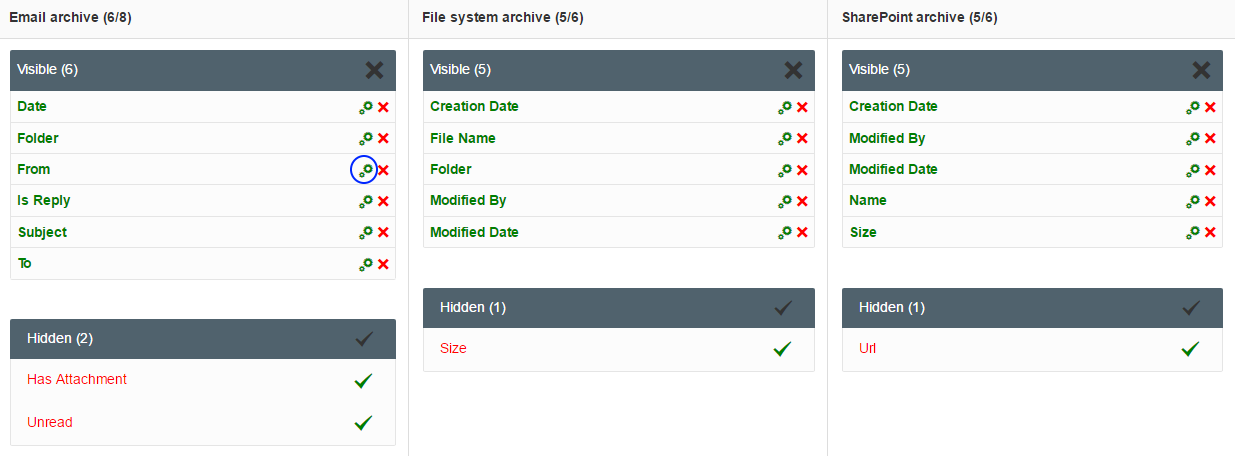Click gear icon beside File system Folder
The width and height of the screenshot is (1235, 456).
click(785, 170)
